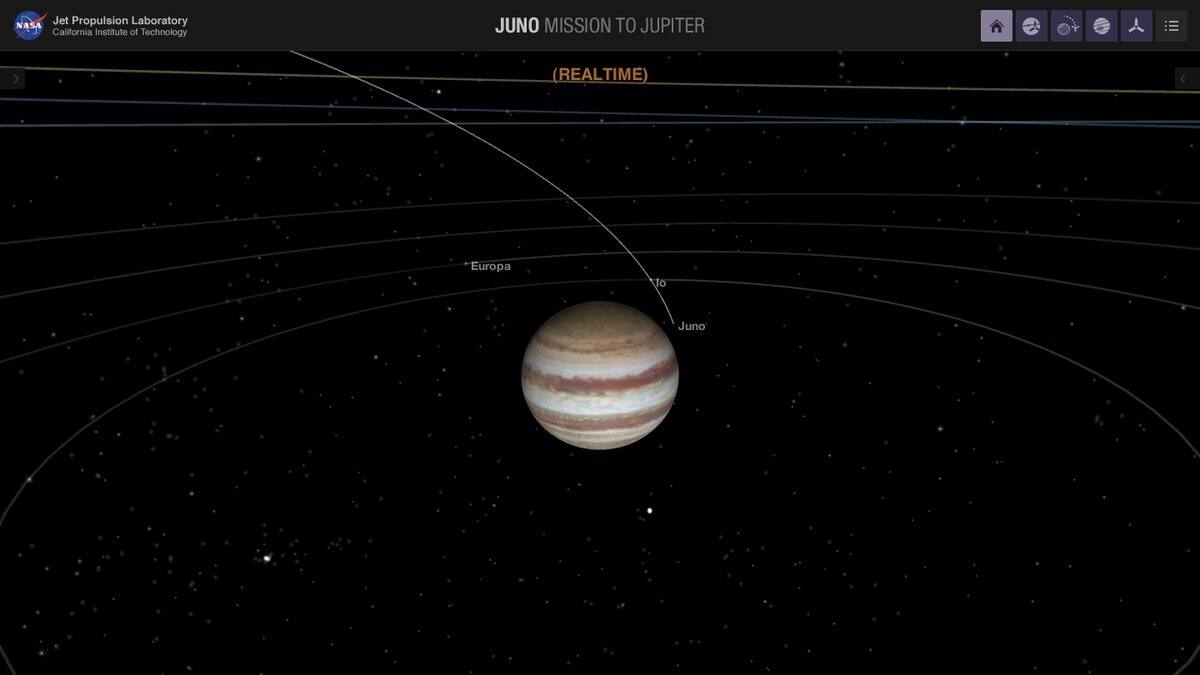Click the bright star at lower left
1200x675 pixels.
pos(267,558)
